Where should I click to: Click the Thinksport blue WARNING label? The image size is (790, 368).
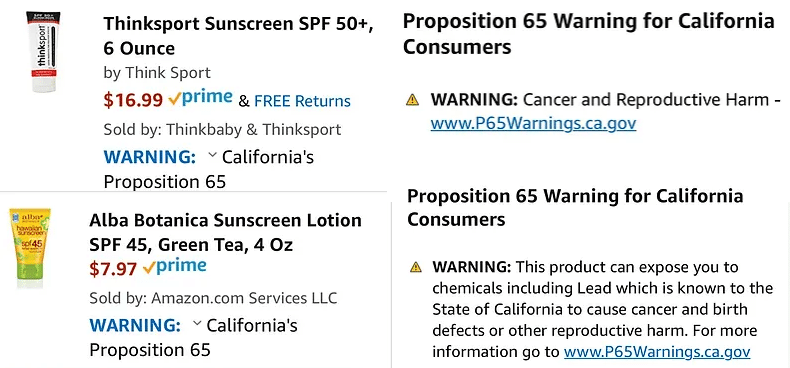click(x=150, y=157)
